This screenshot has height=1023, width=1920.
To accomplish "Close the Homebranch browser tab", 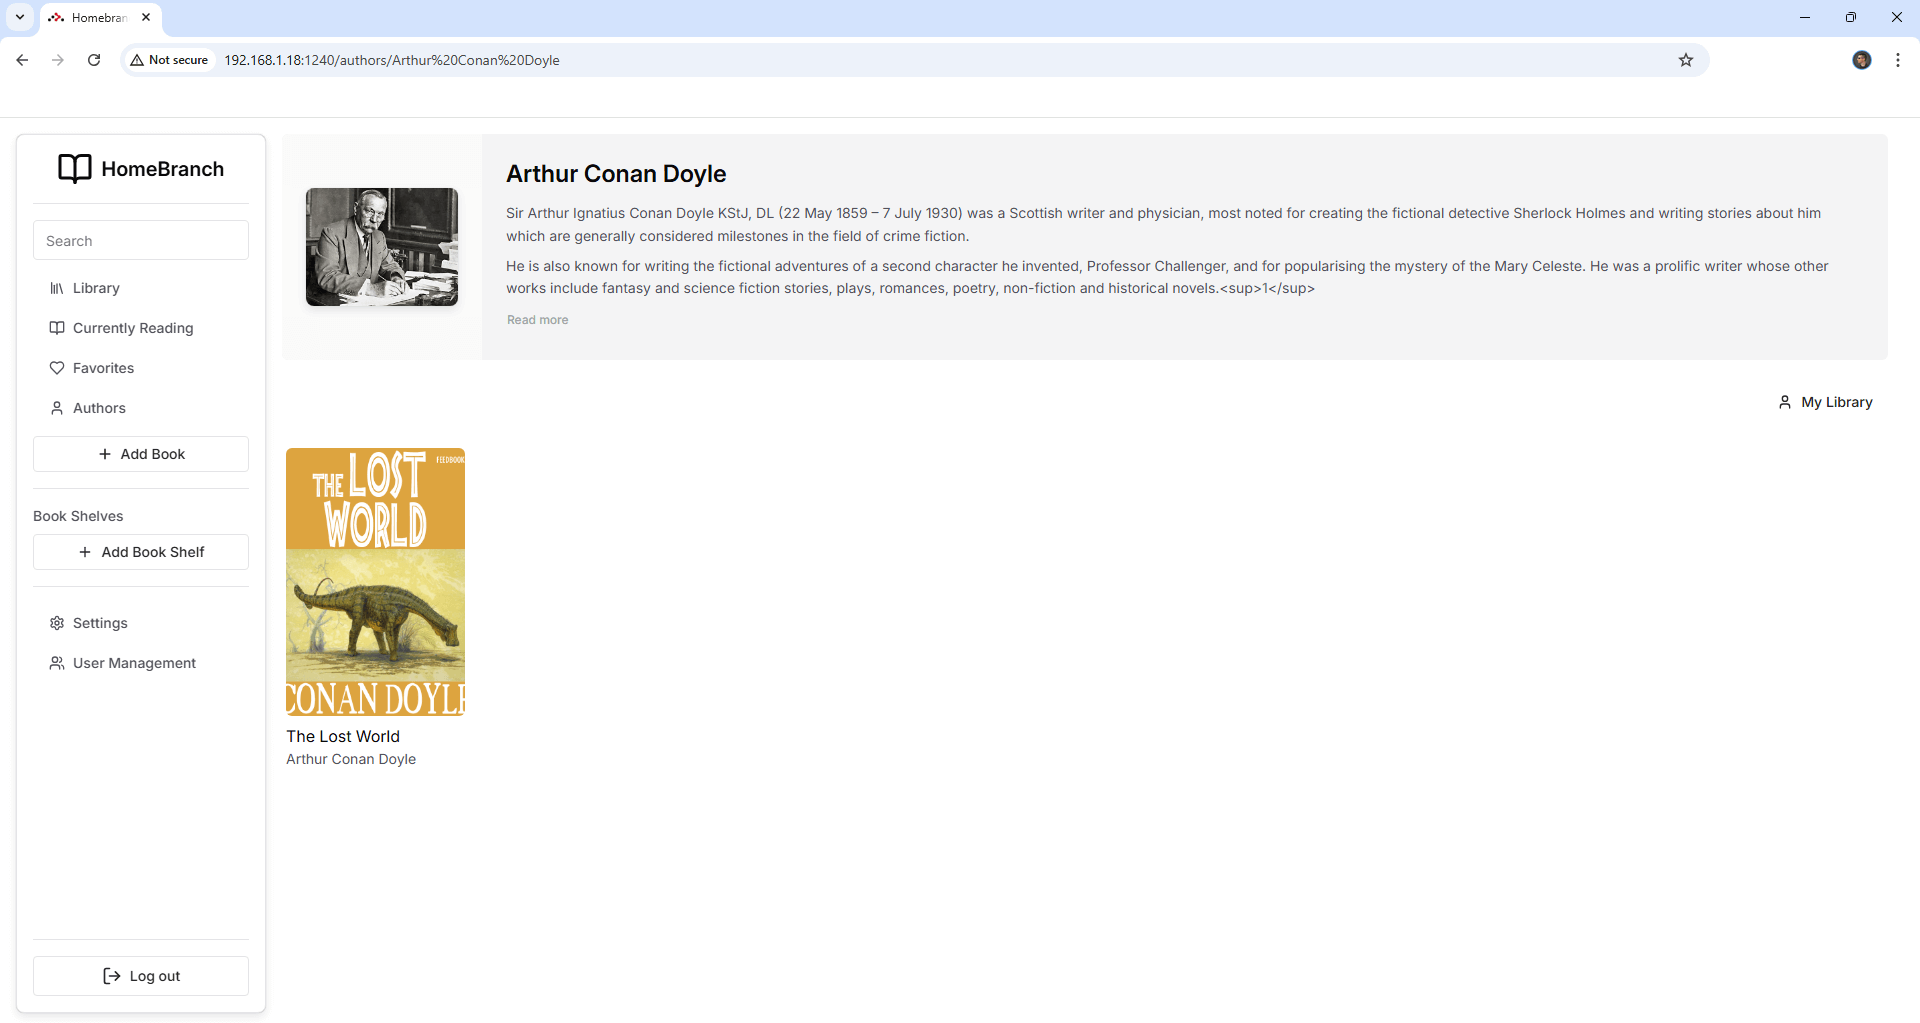I will point(146,17).
